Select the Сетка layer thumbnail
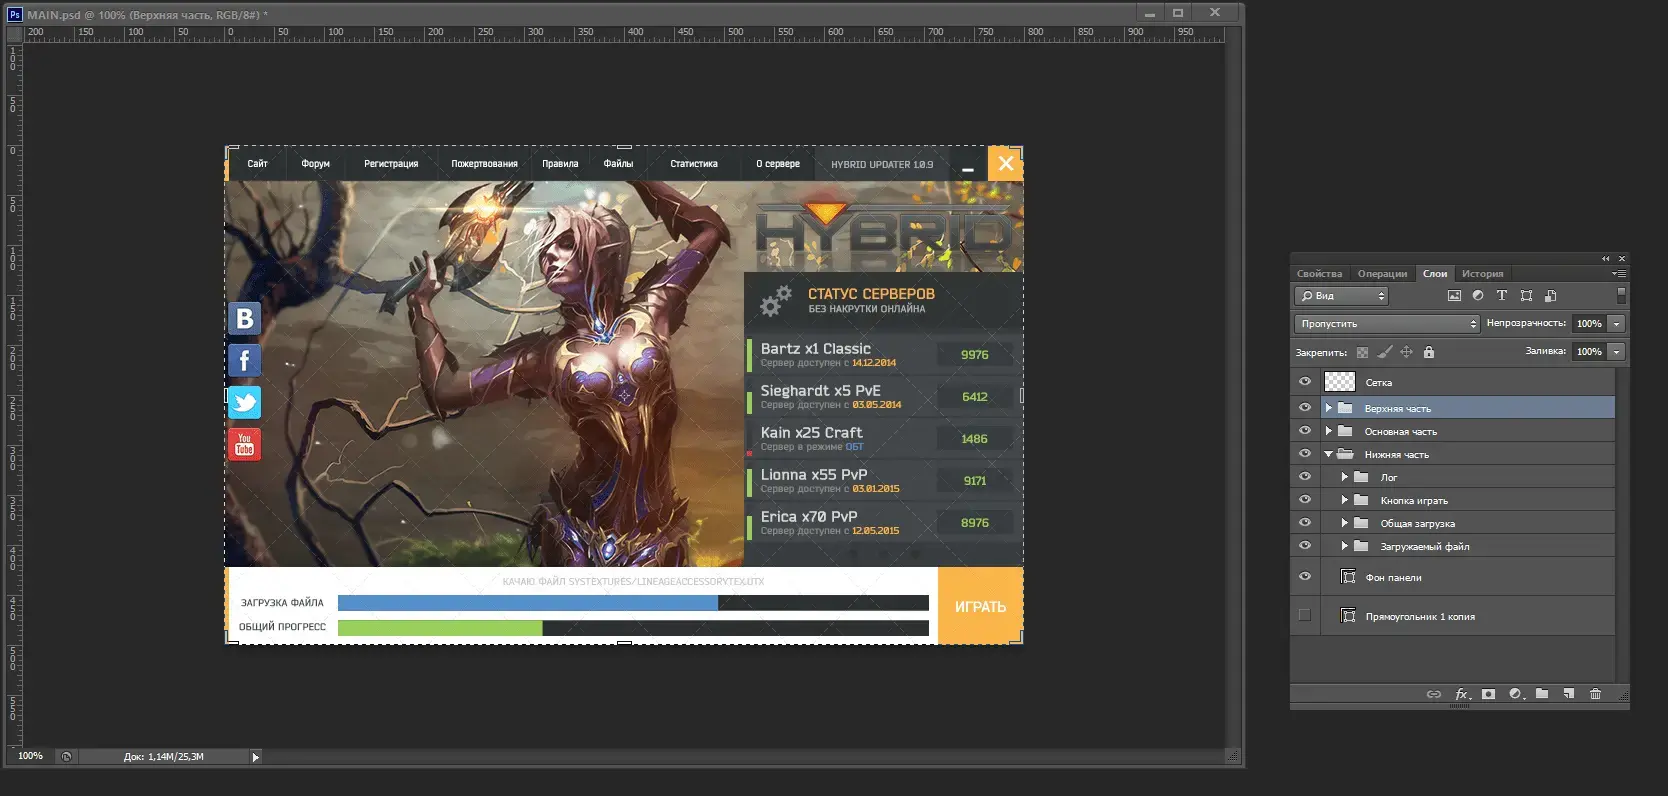Viewport: 1668px width, 796px height. click(1340, 382)
